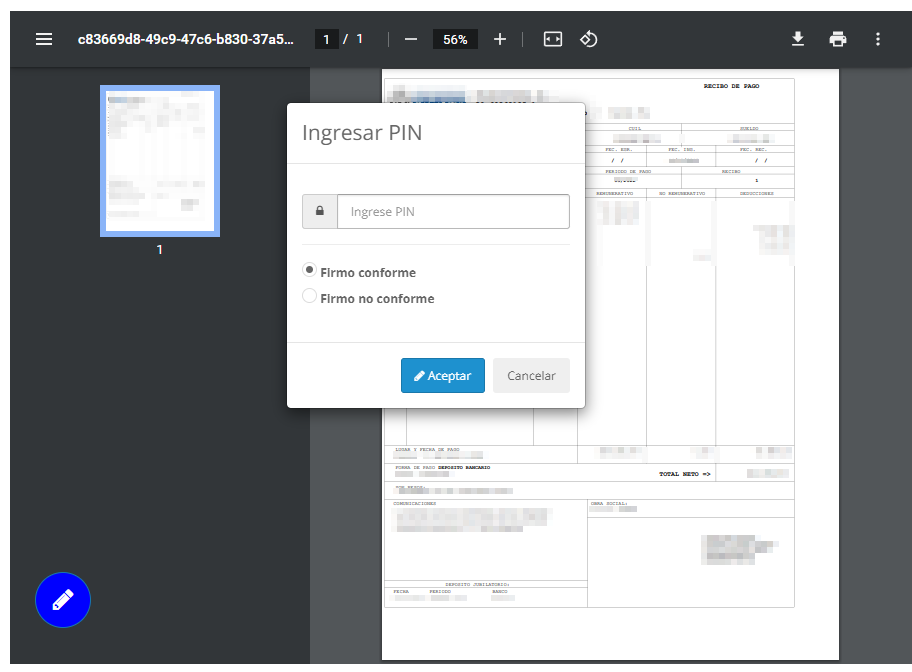Click the Ingresar PIN dialog heading
Image resolution: width=912 pixels, height=672 pixels.
tap(362, 133)
